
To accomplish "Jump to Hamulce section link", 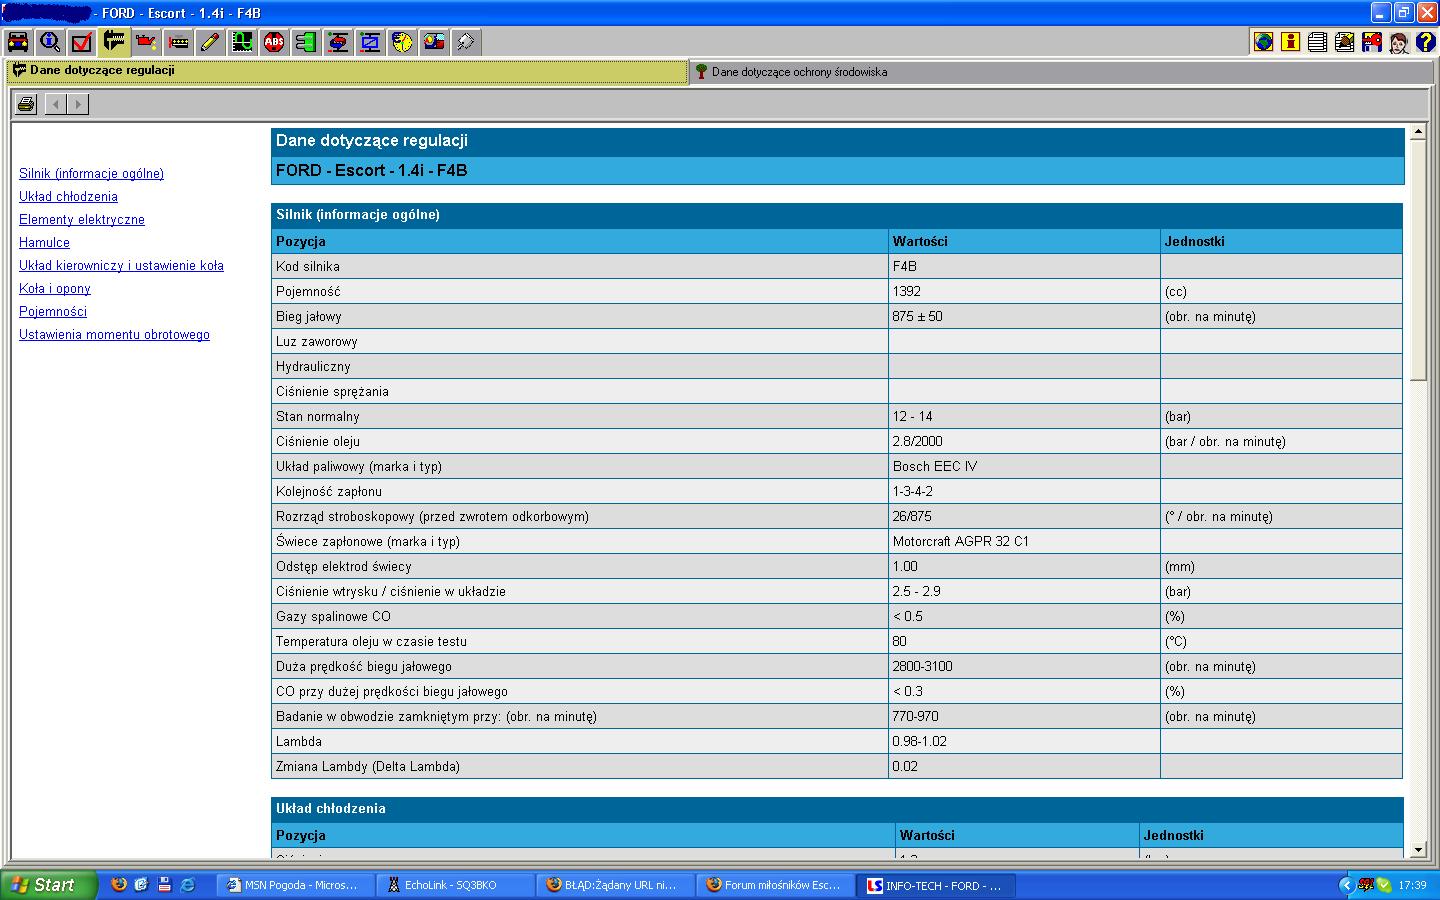I will click(x=44, y=243).
